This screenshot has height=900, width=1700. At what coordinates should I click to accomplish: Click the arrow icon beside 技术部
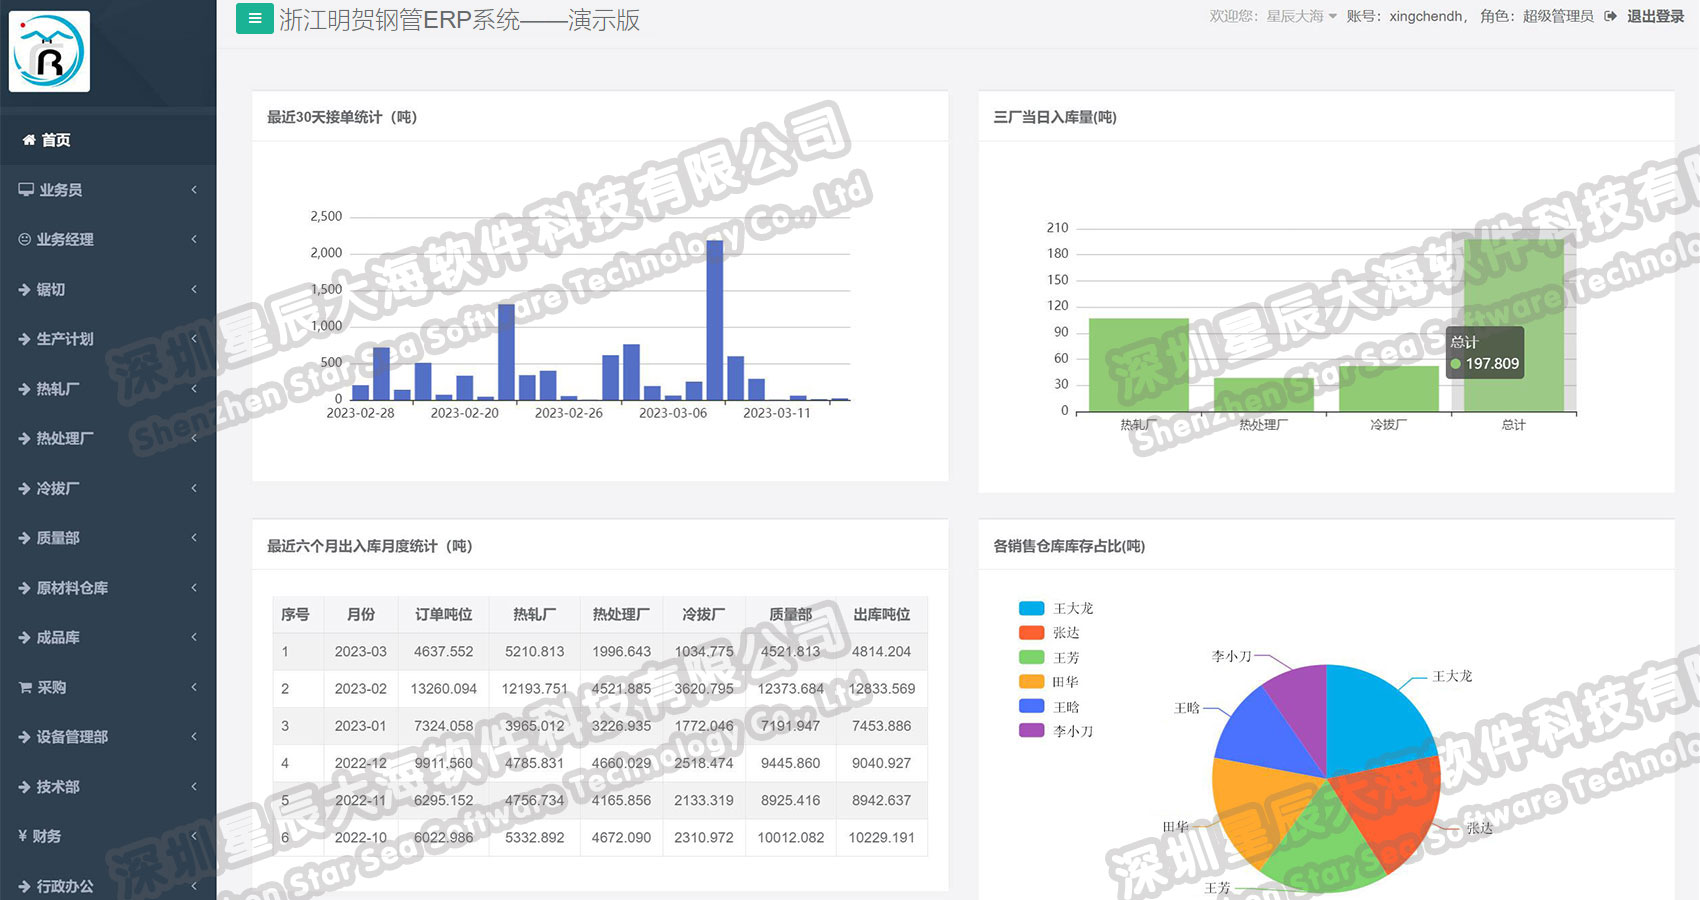[25, 787]
